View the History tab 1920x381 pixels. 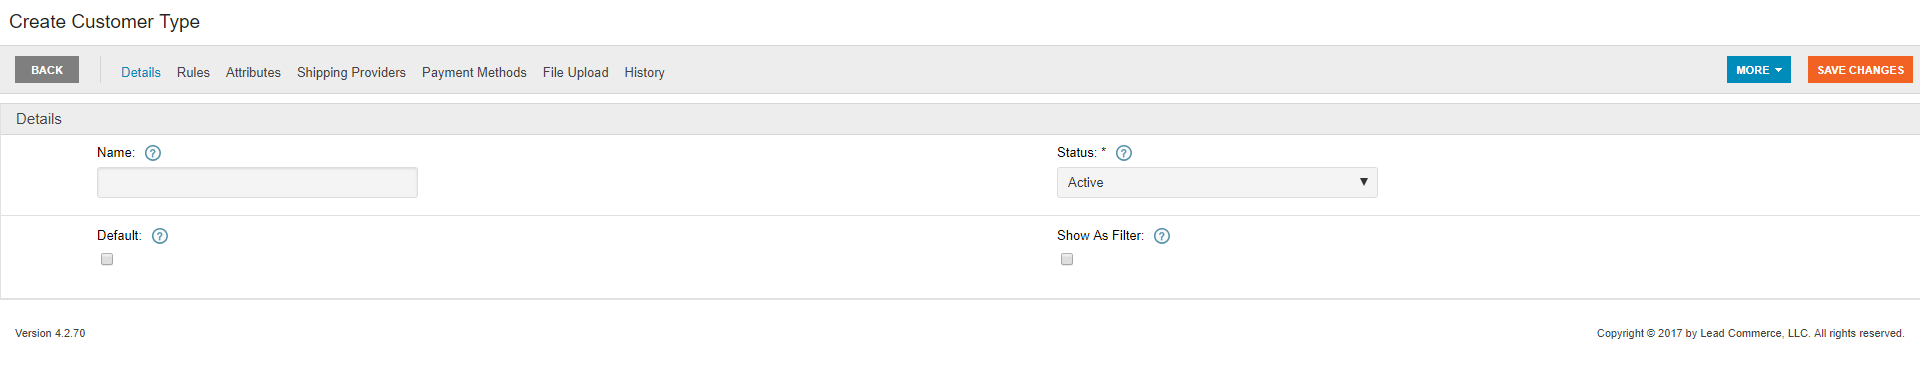(x=644, y=72)
